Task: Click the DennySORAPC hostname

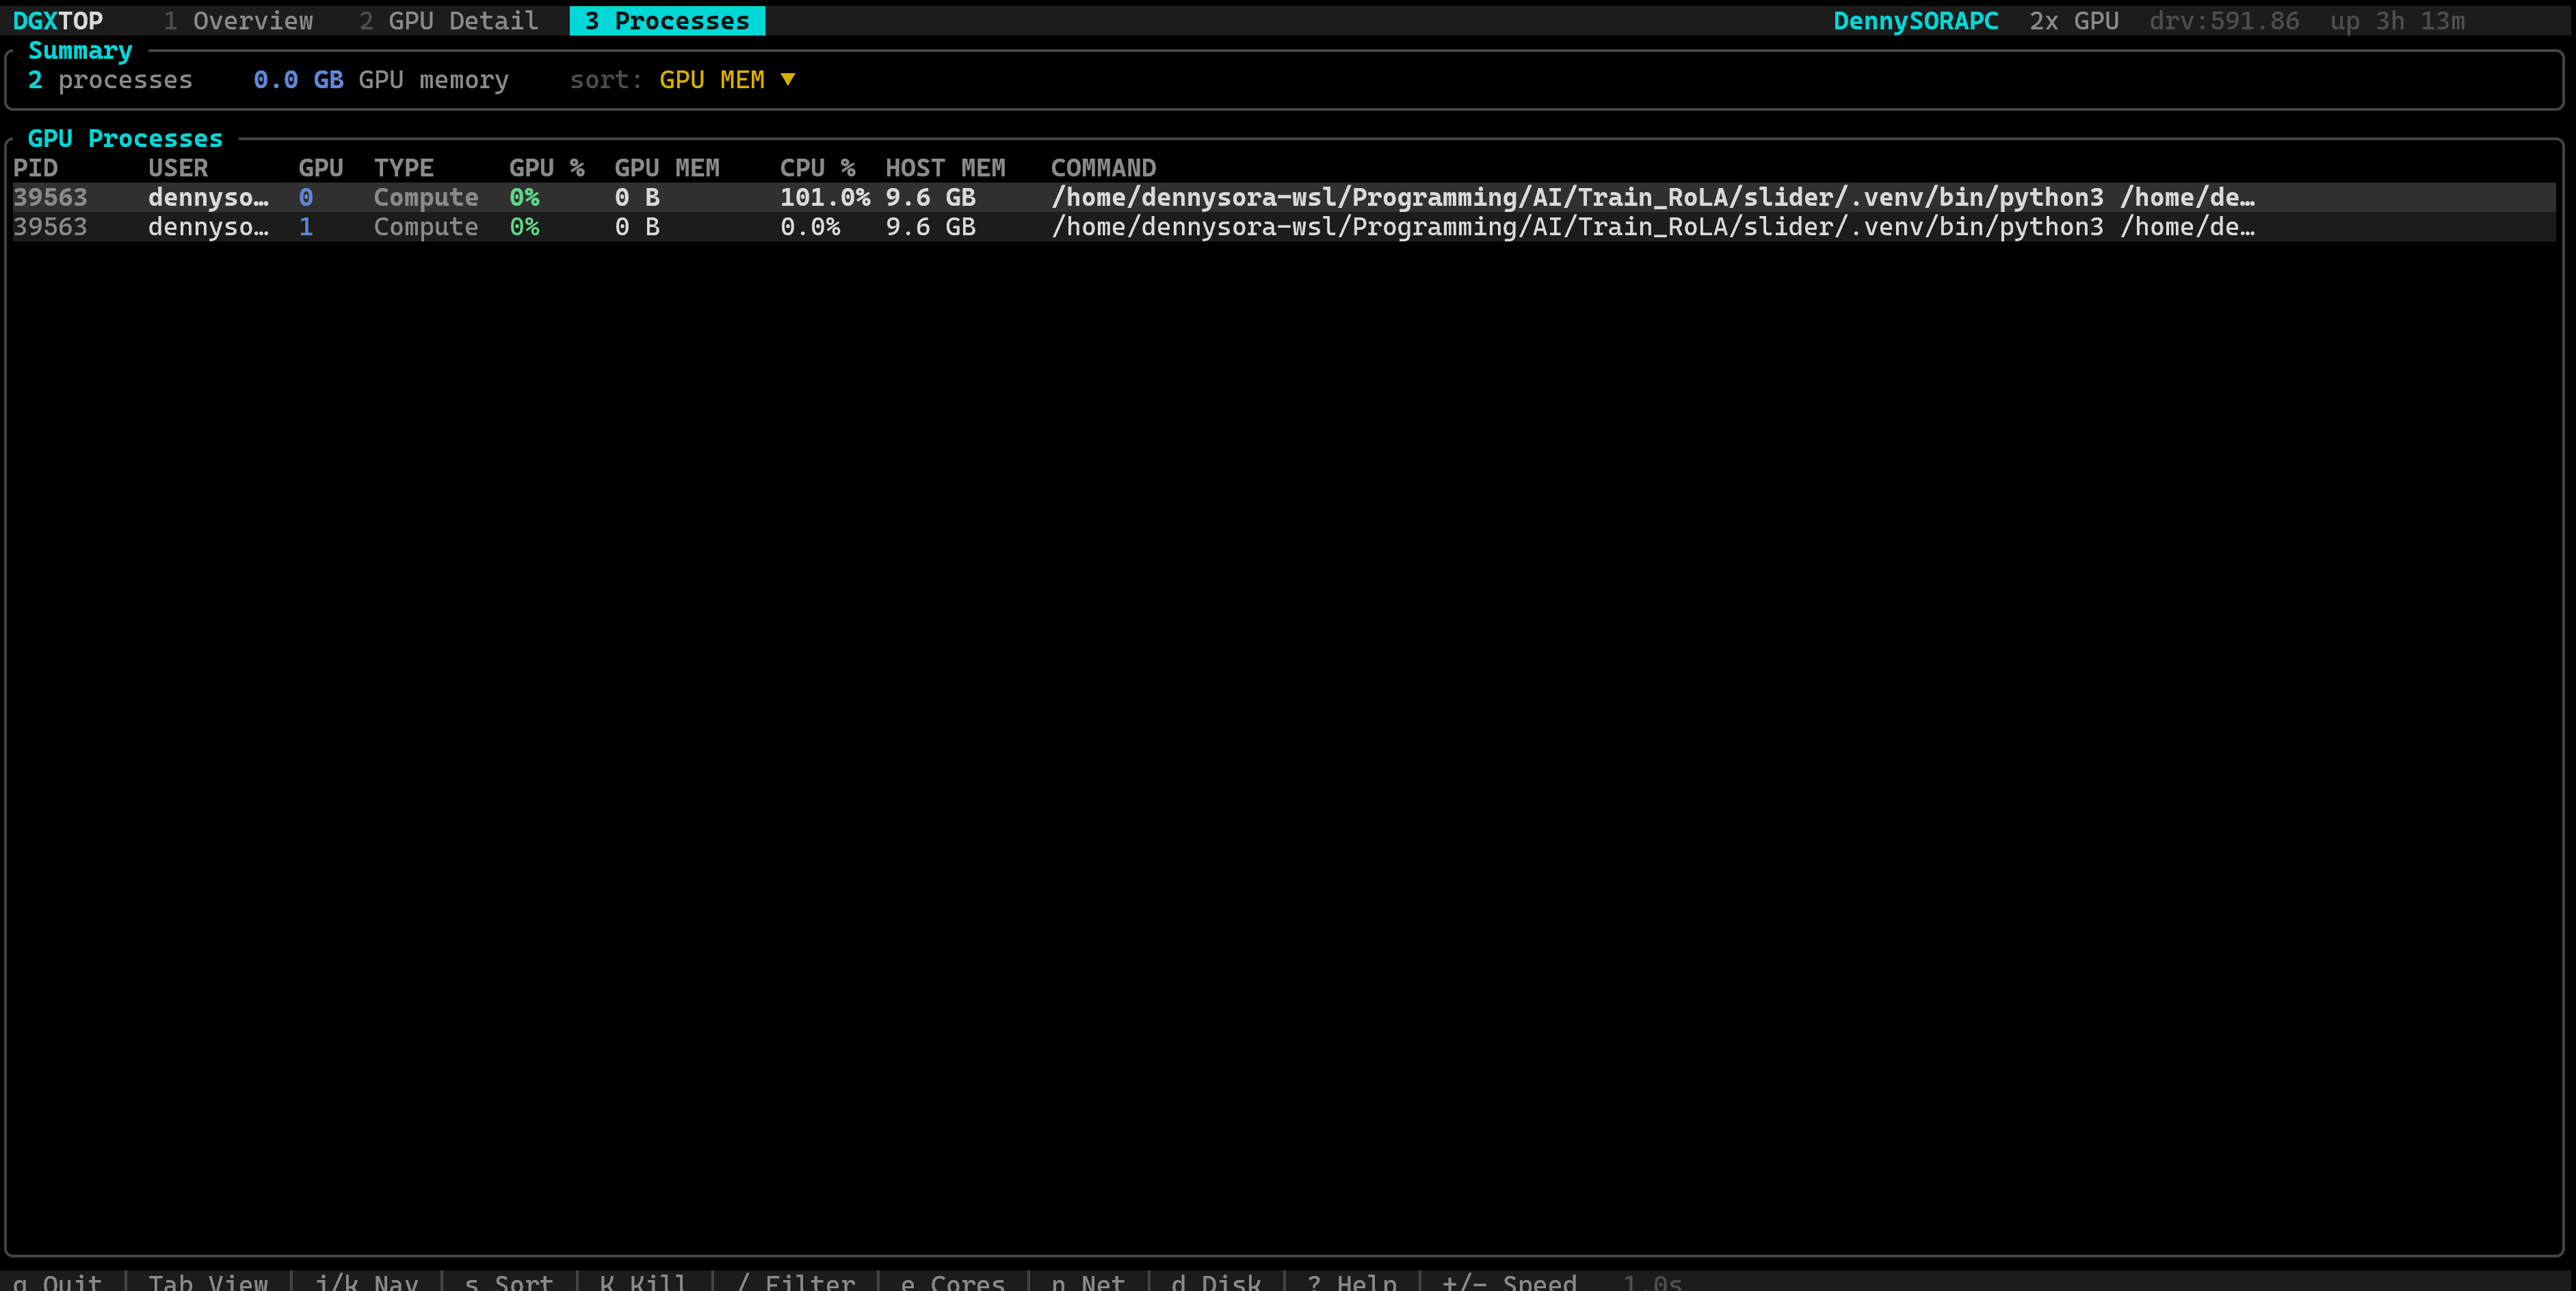Action: pos(1915,21)
